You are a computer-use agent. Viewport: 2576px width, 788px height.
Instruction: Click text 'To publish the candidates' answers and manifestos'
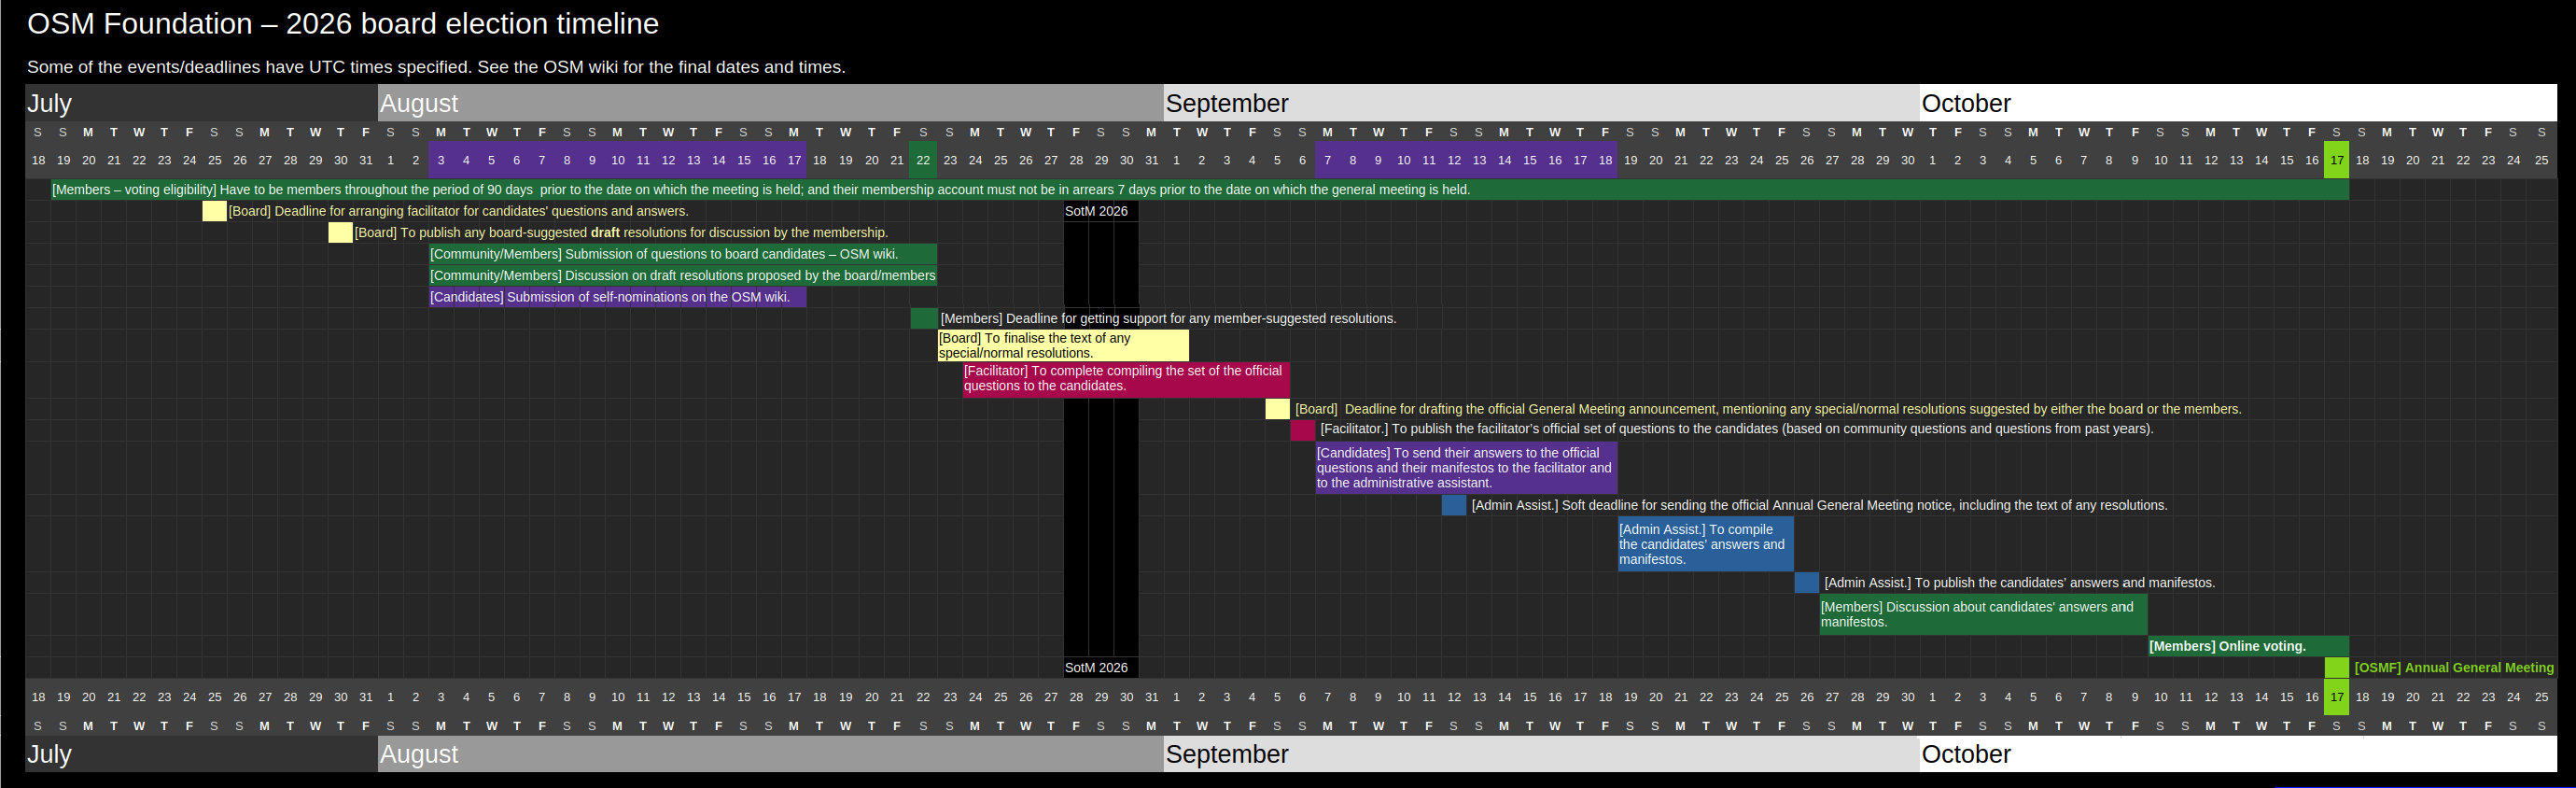coord(2064,583)
